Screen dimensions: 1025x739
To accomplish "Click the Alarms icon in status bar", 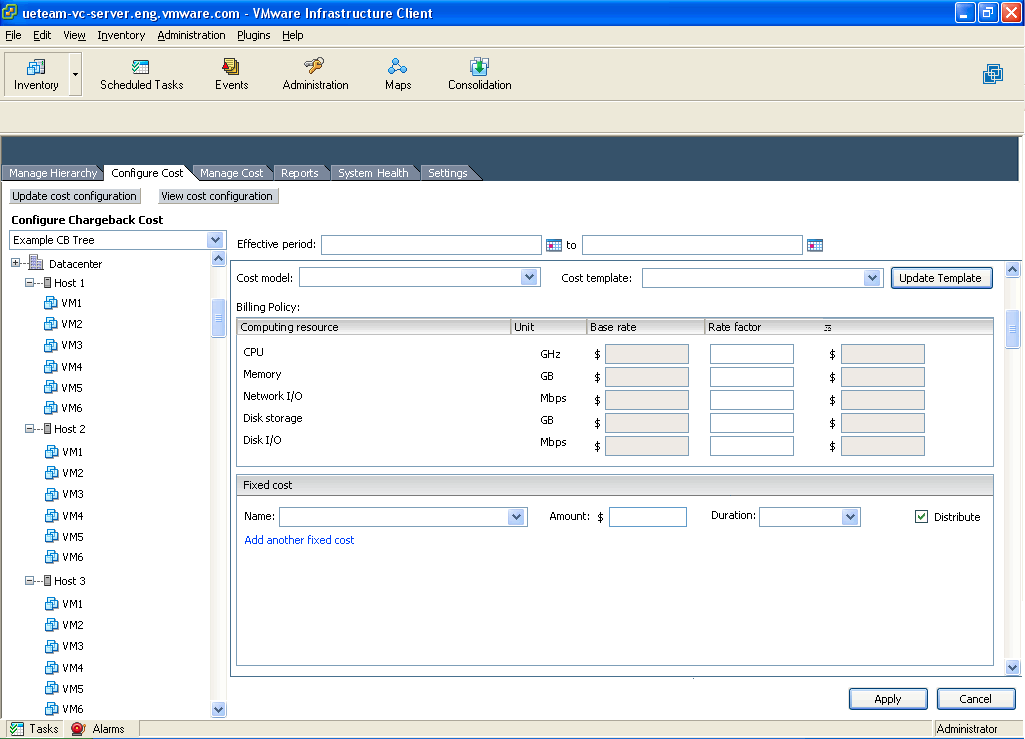I will [x=78, y=729].
